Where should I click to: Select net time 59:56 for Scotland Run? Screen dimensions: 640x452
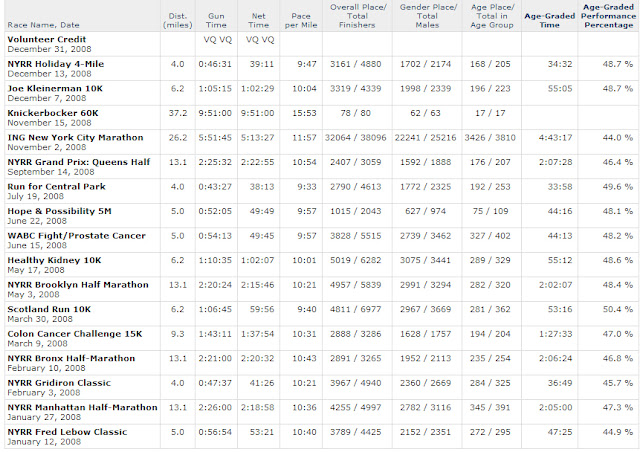[262, 309]
